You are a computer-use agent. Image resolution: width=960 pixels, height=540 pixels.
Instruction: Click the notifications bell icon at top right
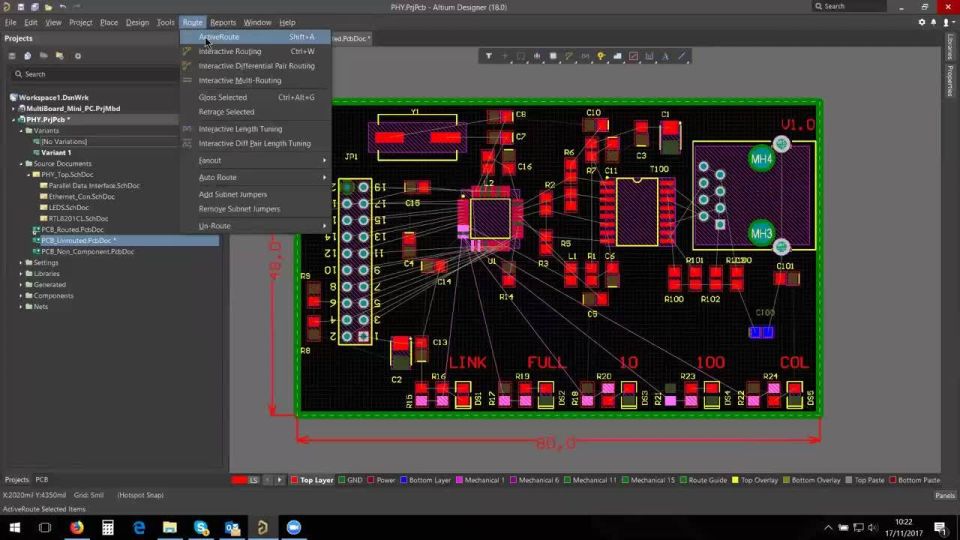coord(934,22)
